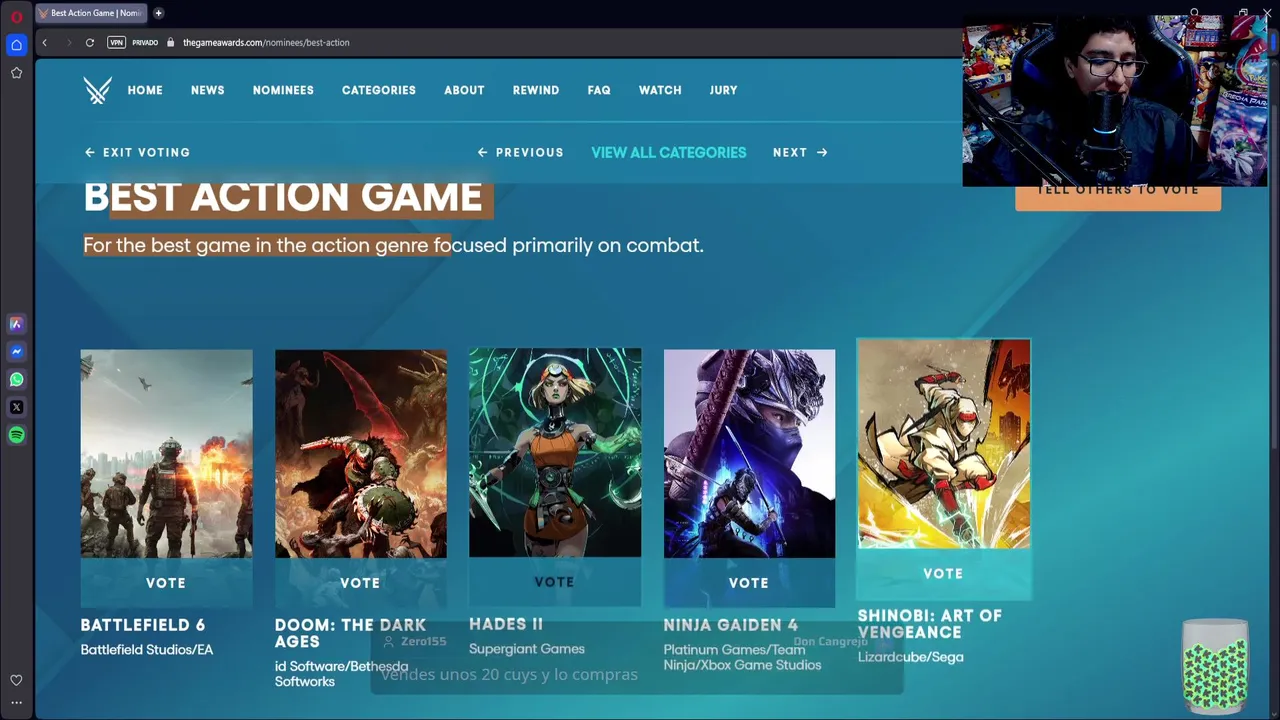Click the Ninja Gaiden 4 cover art
The width and height of the screenshot is (1280, 720).
(x=749, y=453)
